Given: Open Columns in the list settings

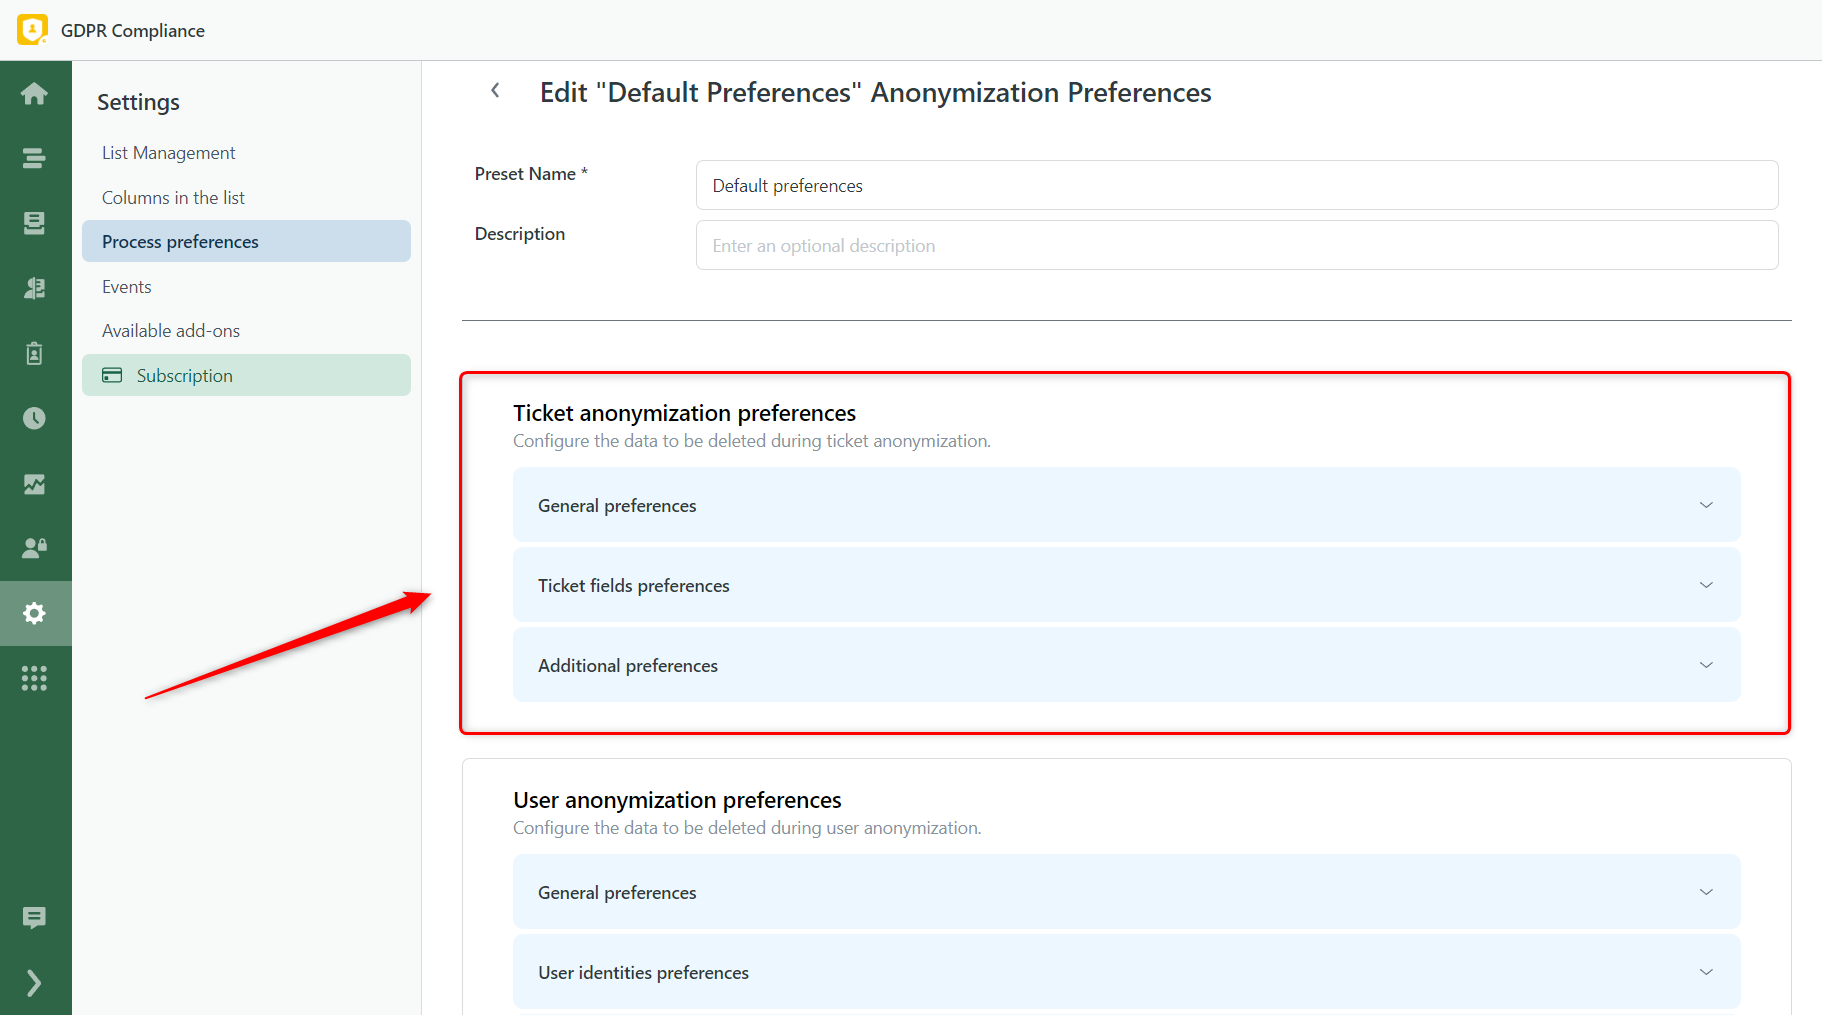Looking at the screenshot, I should (x=246, y=198).
